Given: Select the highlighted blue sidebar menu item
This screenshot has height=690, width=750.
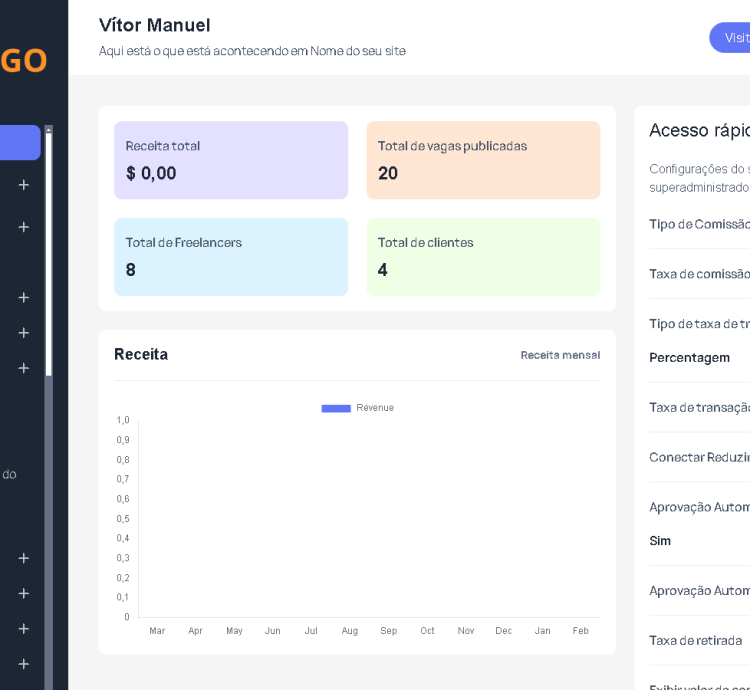Looking at the screenshot, I should 20,143.
